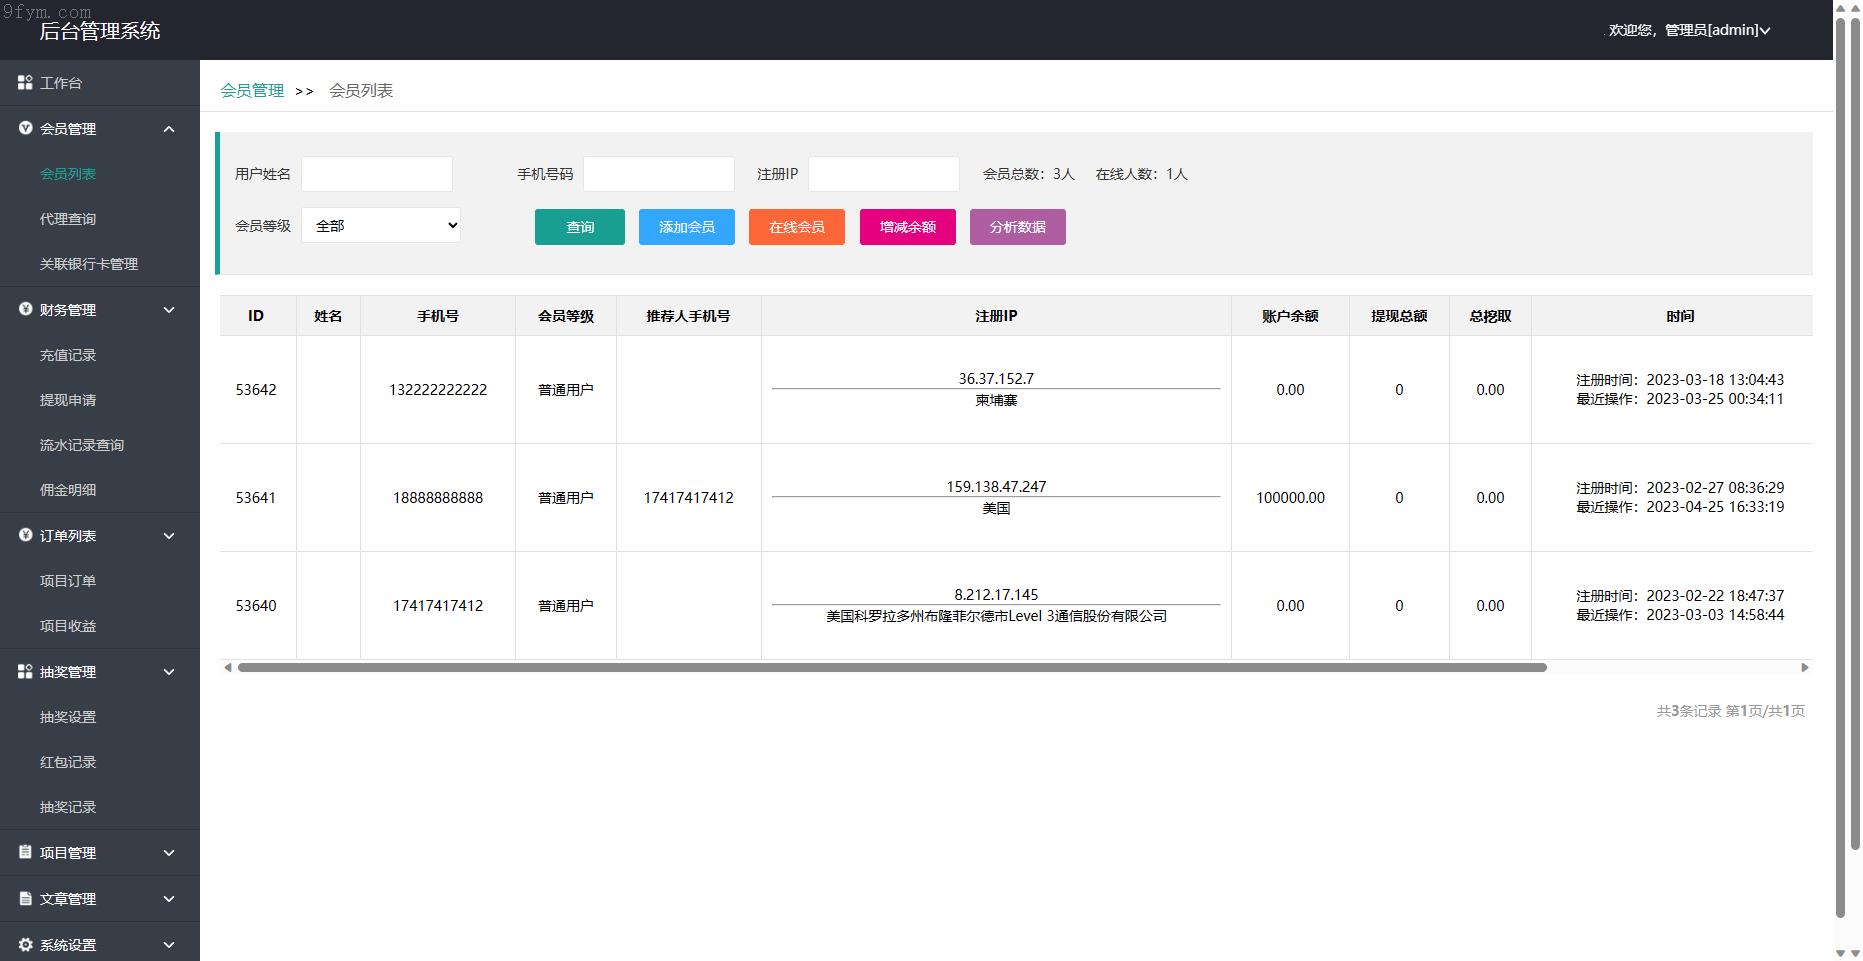Viewport: 1863px width, 961px height.
Task: Click the 财务管理 sidebar icon
Action: click(x=25, y=309)
